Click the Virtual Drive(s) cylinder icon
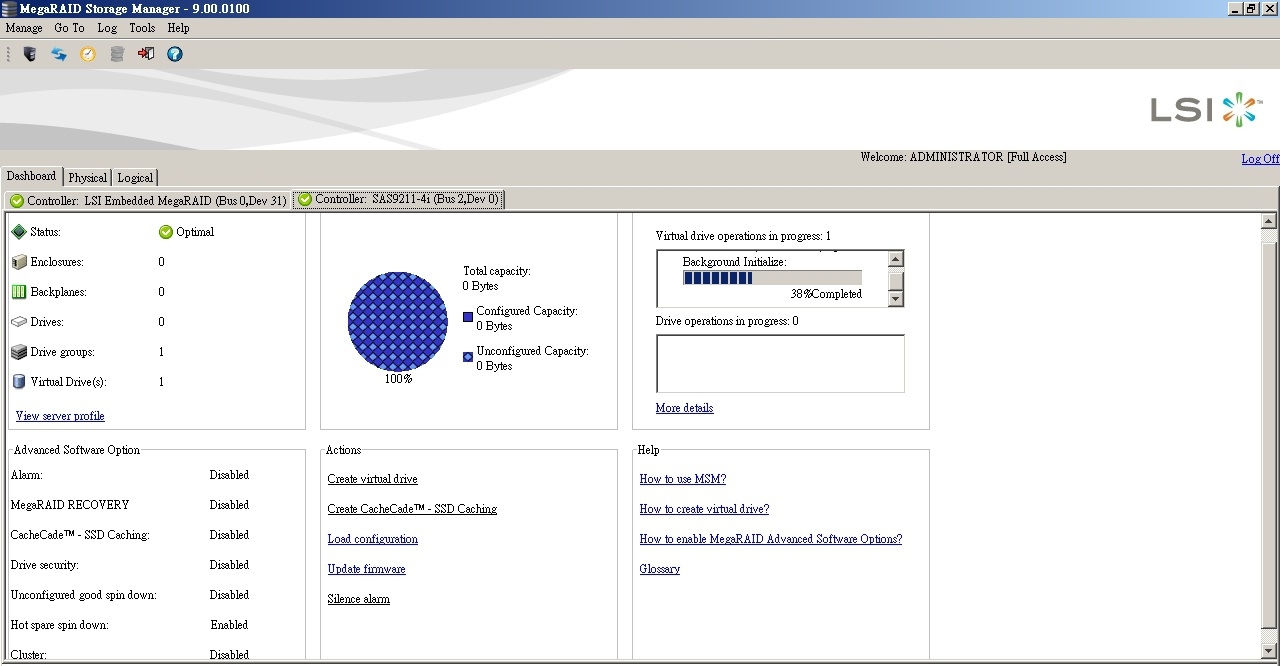The width and height of the screenshot is (1280, 666). click(x=19, y=382)
